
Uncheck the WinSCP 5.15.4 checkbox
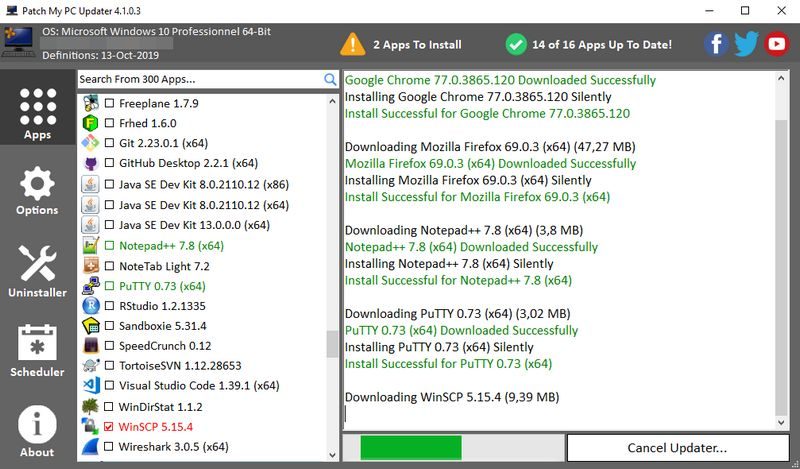[108, 426]
